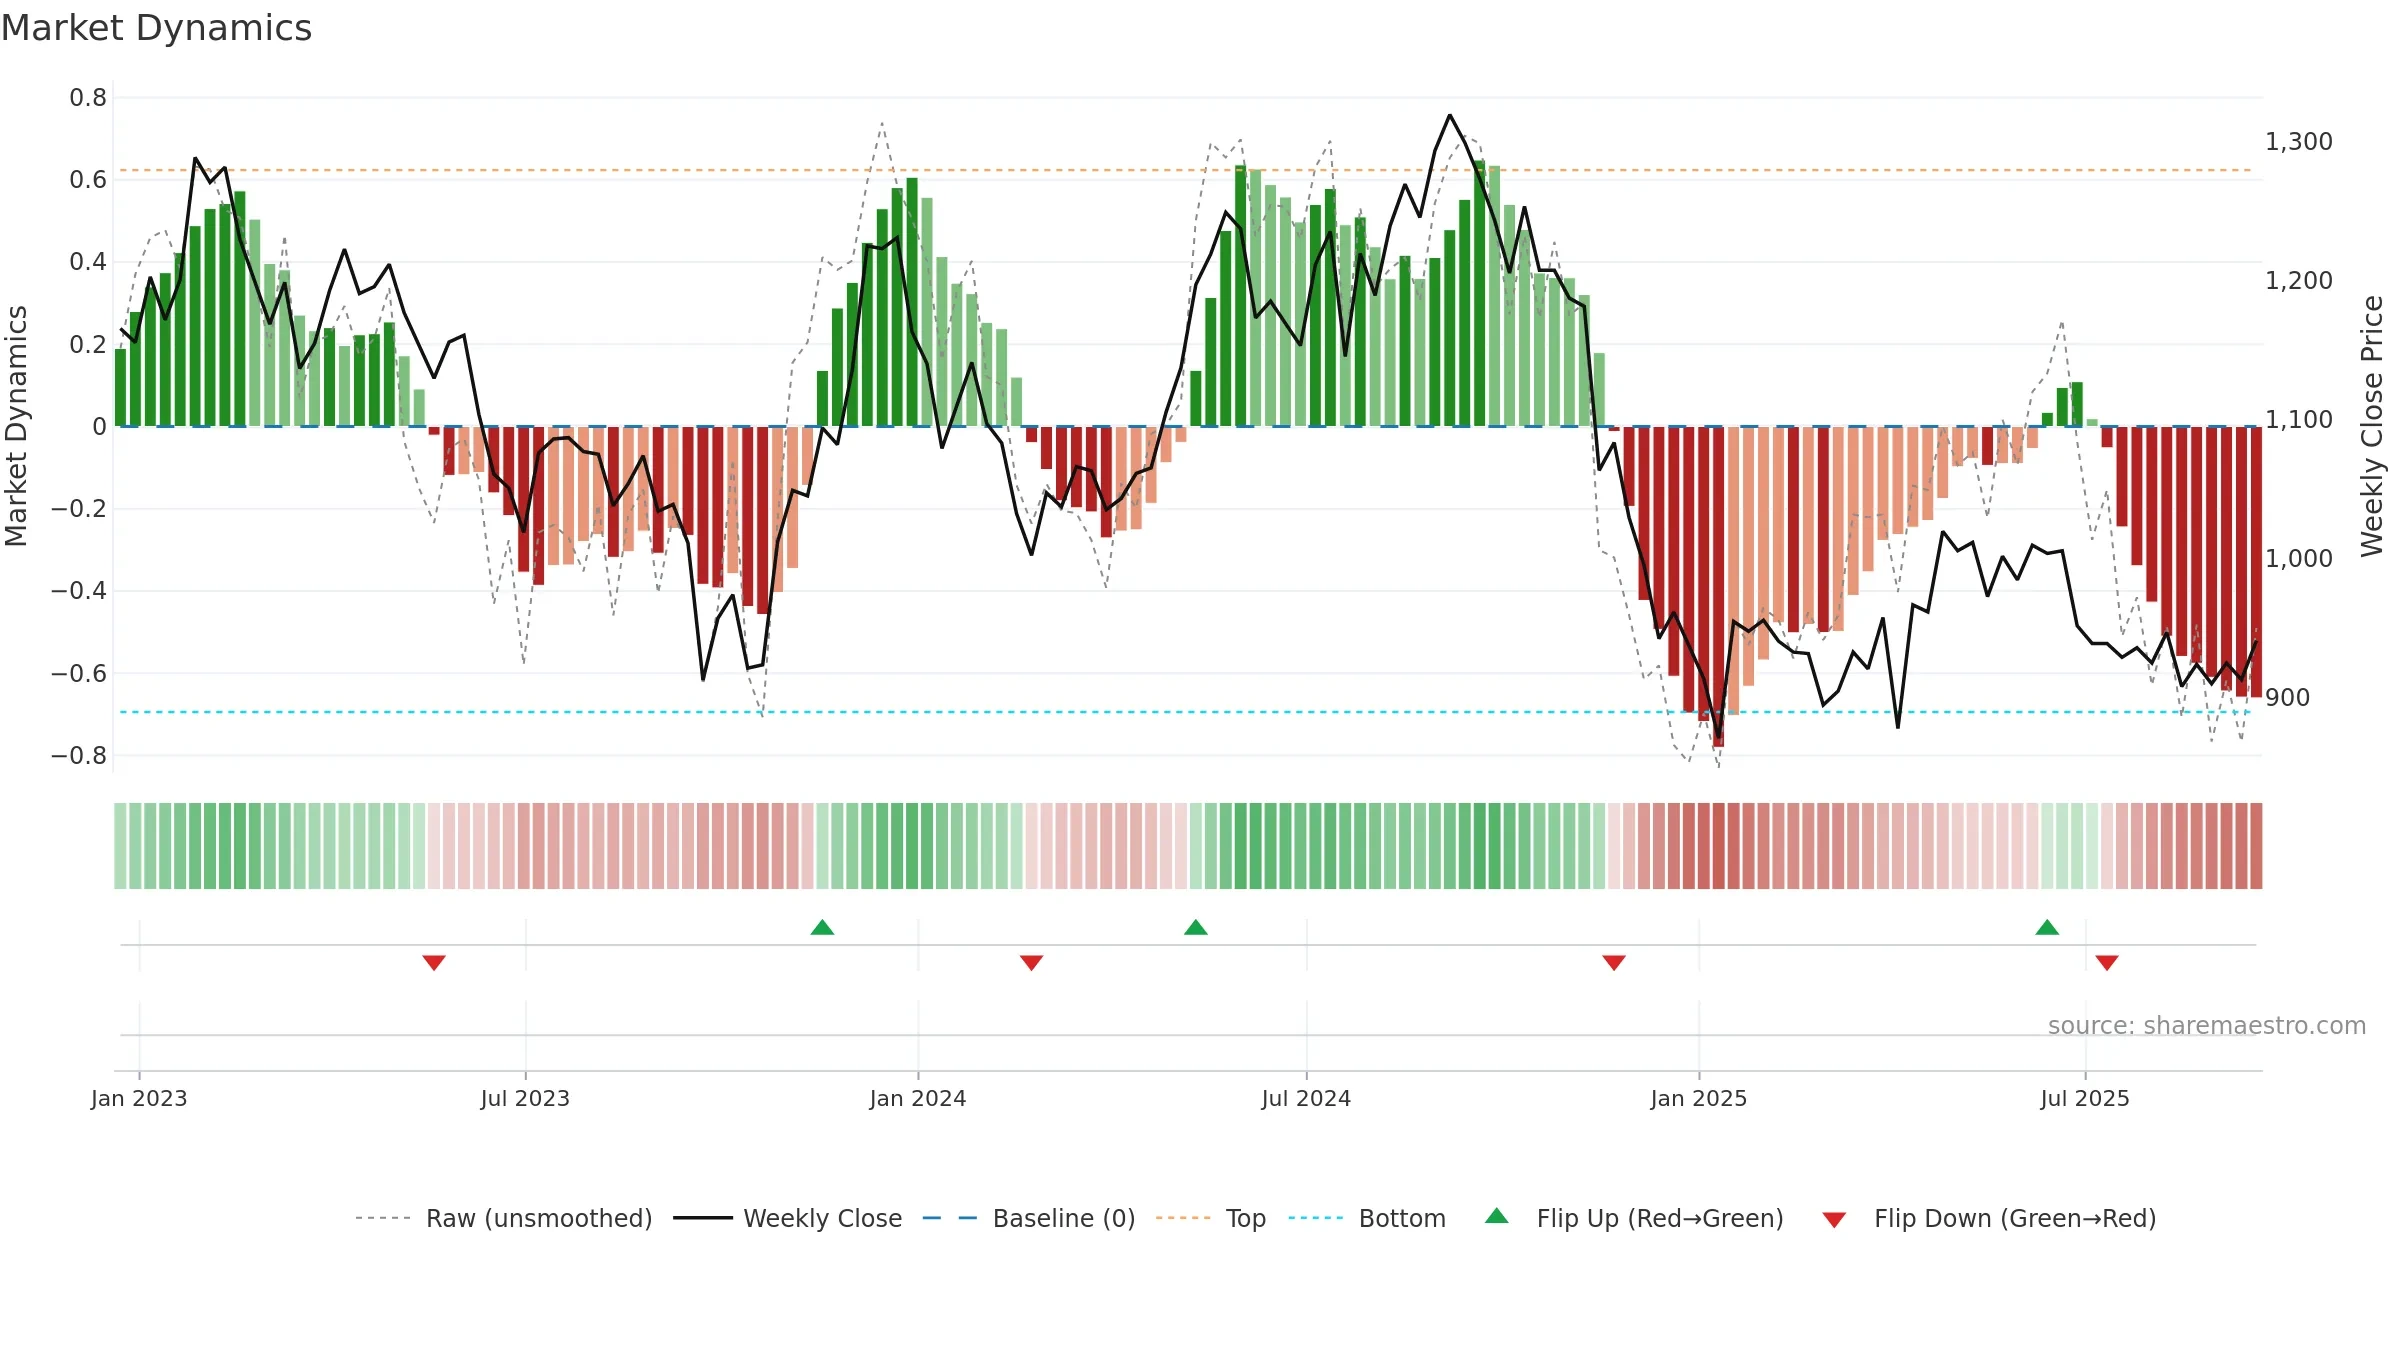Click the Jan 2024 x-axis label
Viewport: 2400px width, 1350px height.
click(x=918, y=1098)
